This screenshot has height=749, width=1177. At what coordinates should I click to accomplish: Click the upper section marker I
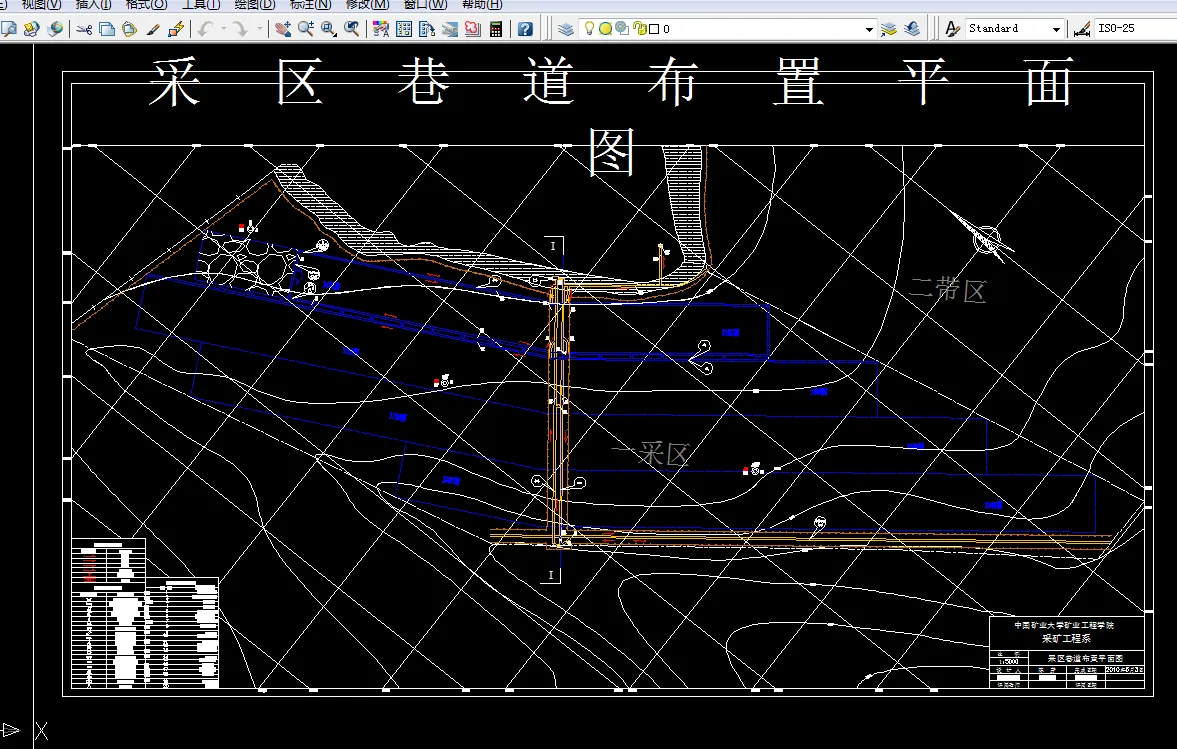pyautogui.click(x=553, y=246)
